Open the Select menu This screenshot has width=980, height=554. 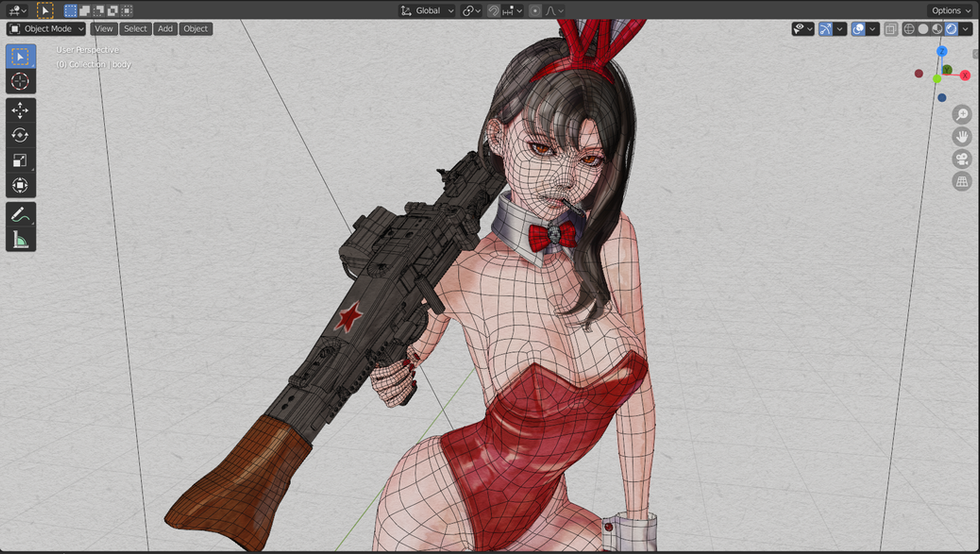click(135, 29)
